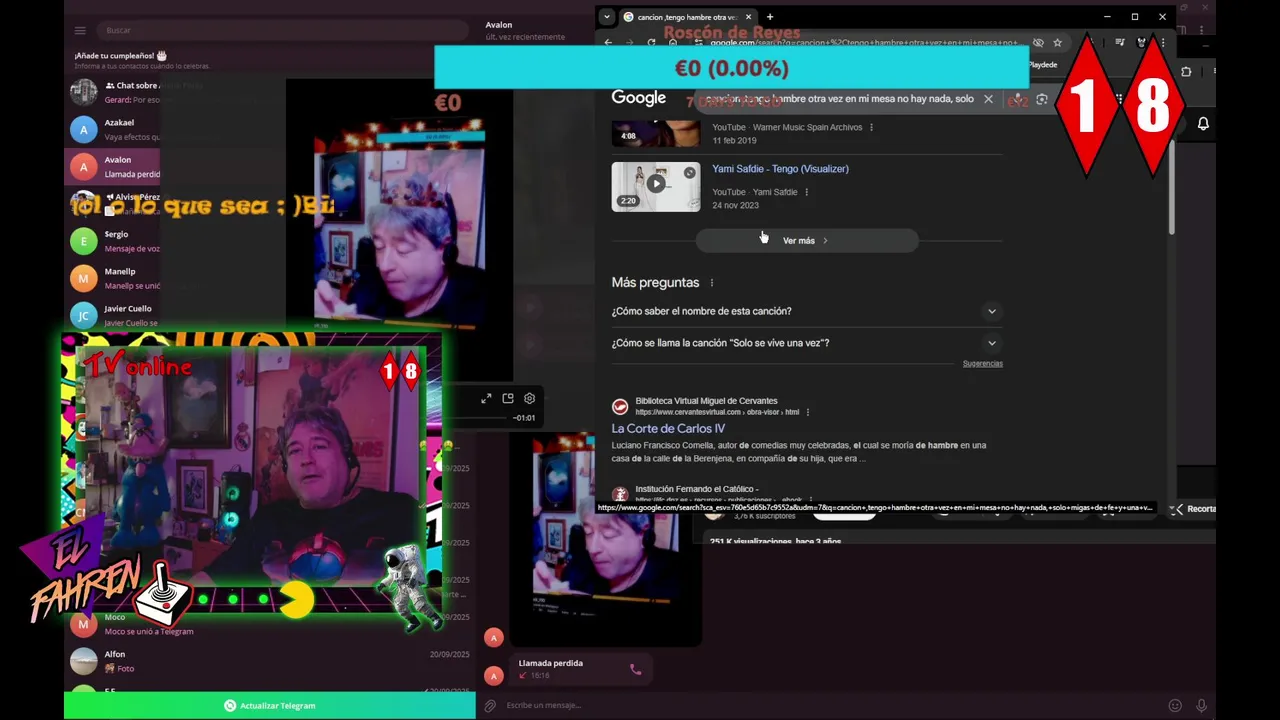The image size is (1280, 720).
Task: Call back from the Llamada perdida phone icon
Action: tap(635, 669)
